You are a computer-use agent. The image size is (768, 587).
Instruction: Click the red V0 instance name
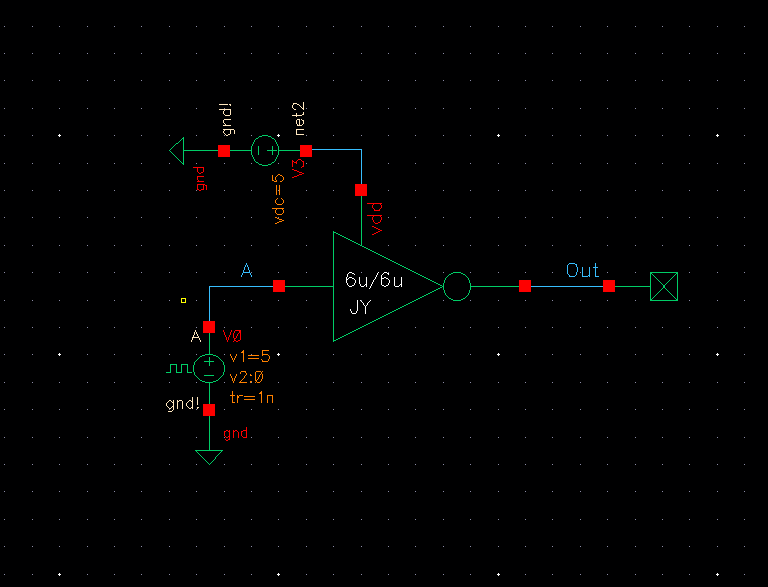[x=232, y=336]
